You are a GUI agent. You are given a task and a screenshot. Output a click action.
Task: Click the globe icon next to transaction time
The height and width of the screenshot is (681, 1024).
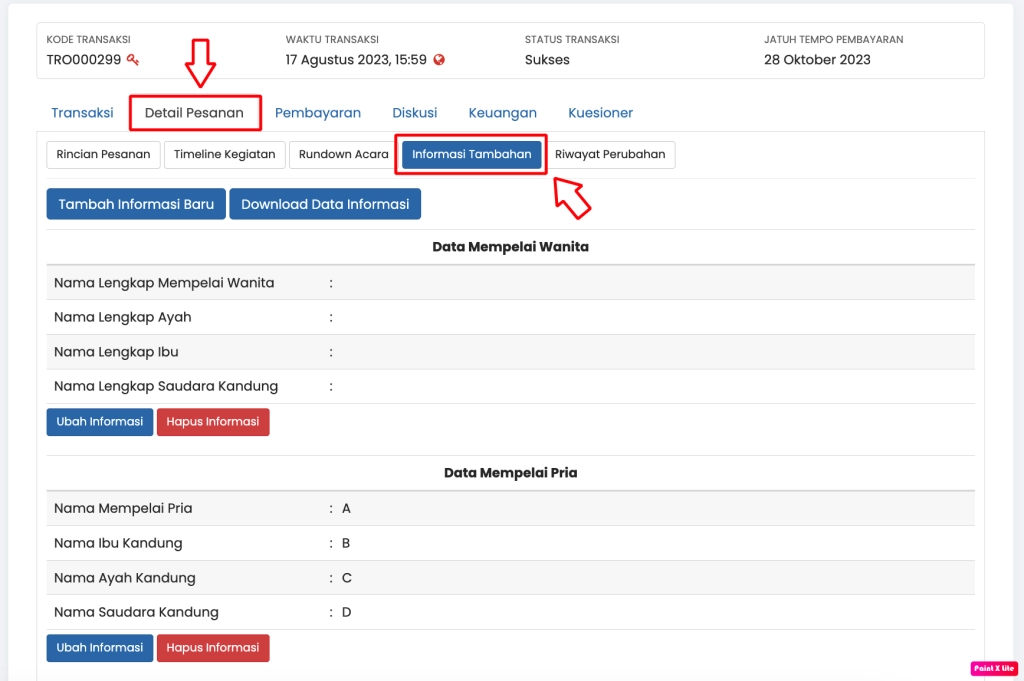pyautogui.click(x=439, y=60)
